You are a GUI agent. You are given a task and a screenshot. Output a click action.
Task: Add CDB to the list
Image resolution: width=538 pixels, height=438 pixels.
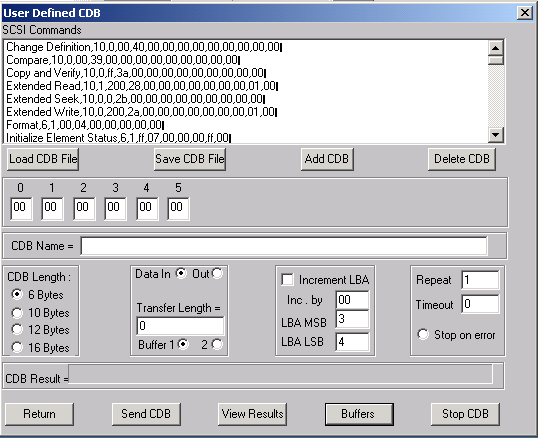coord(327,159)
